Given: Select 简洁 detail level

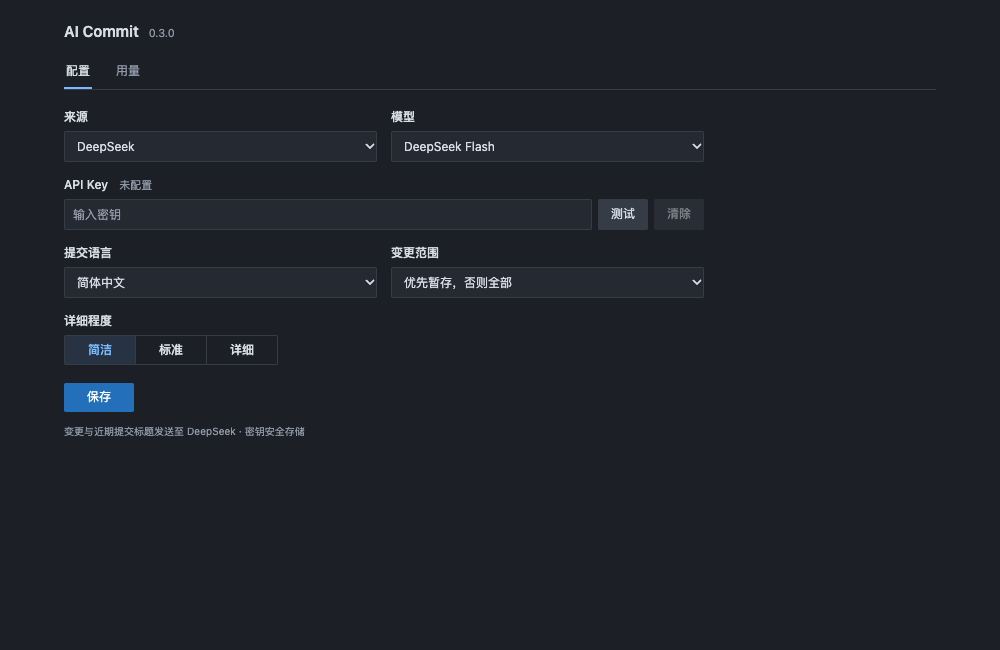Looking at the screenshot, I should (100, 350).
